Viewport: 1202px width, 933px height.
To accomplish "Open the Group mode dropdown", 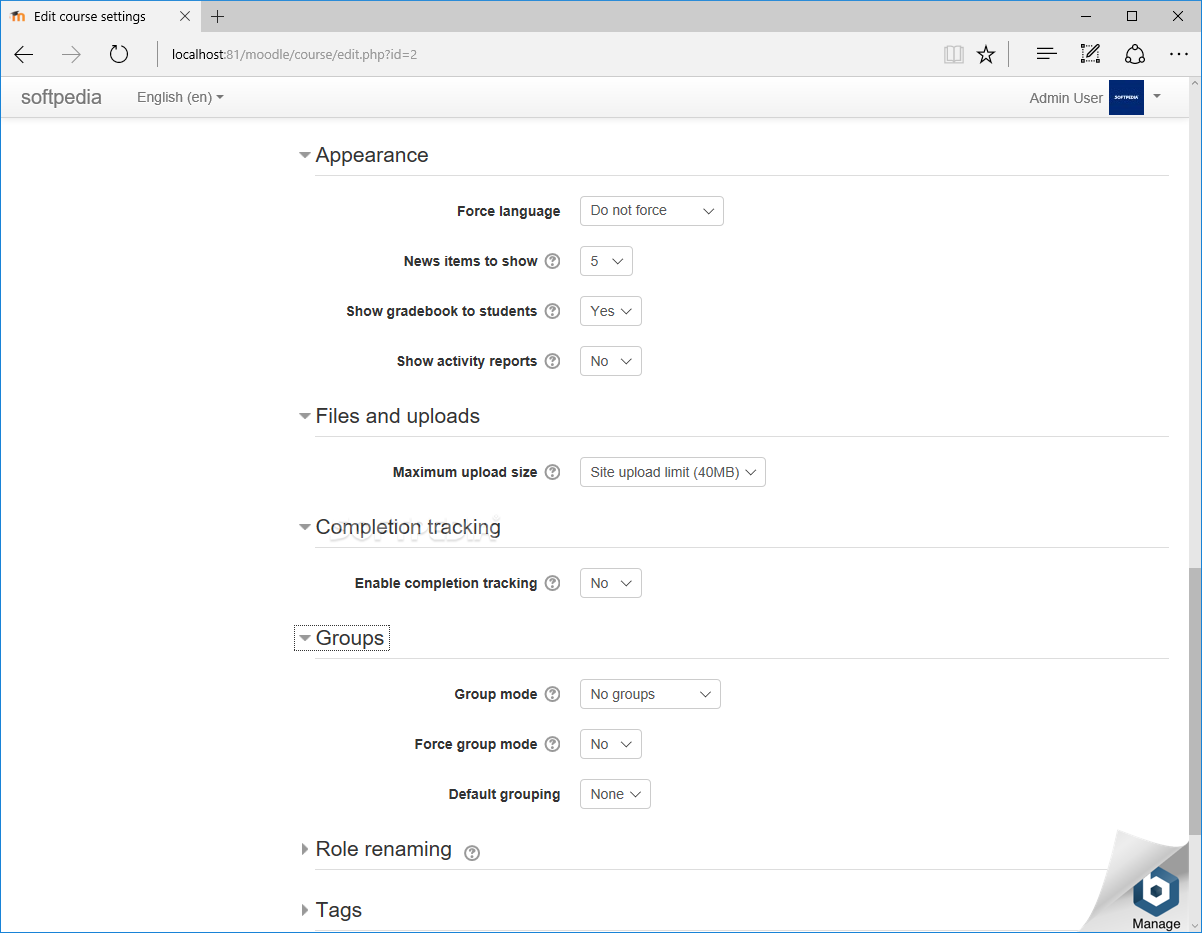I will [x=650, y=694].
